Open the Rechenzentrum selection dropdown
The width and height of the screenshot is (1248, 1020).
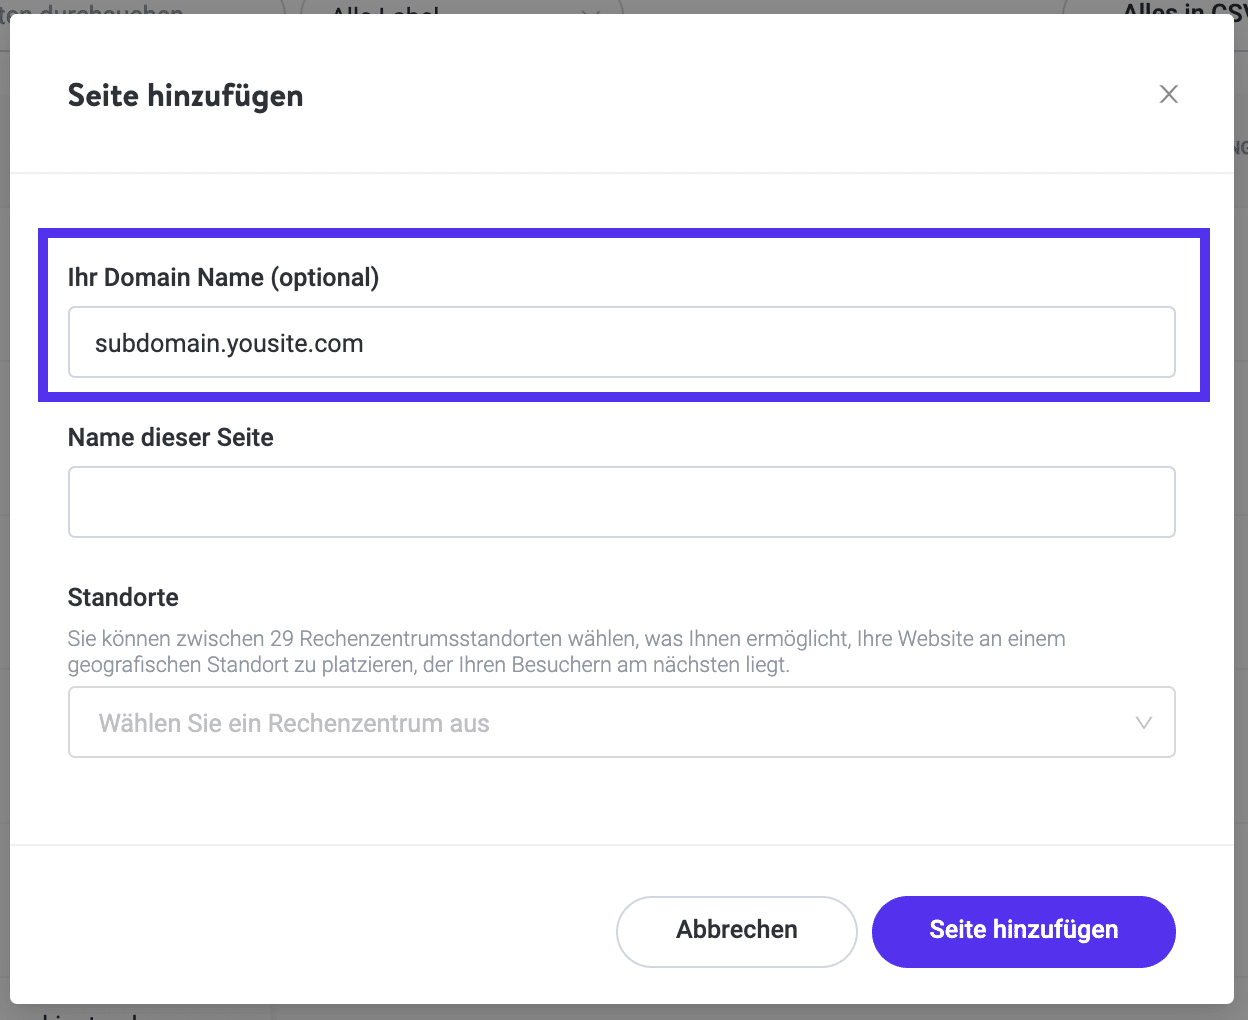[x=621, y=722]
